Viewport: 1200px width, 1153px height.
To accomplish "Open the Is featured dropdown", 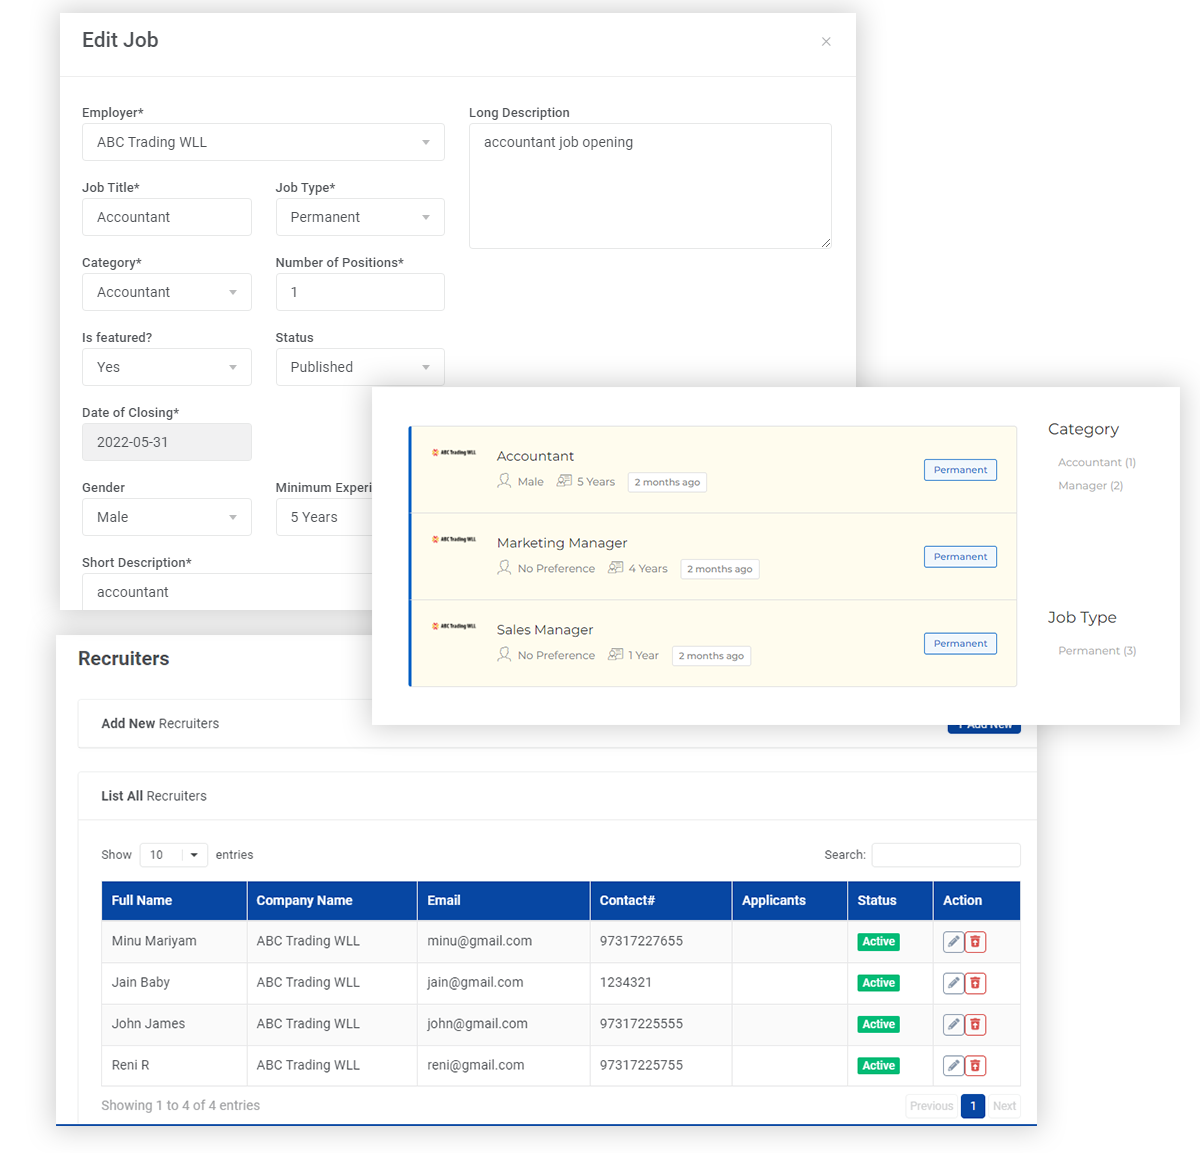I will click(166, 367).
